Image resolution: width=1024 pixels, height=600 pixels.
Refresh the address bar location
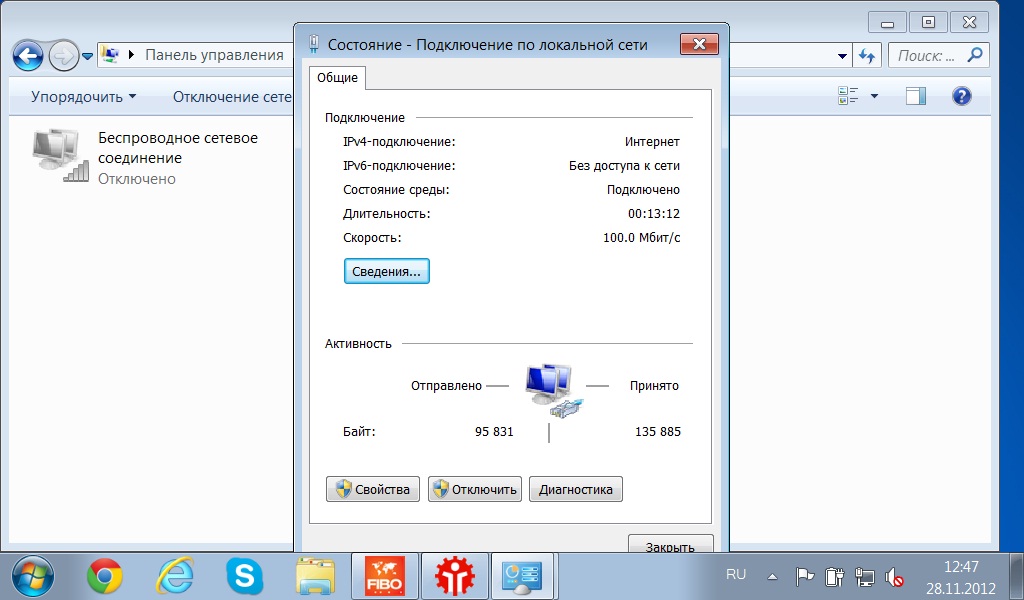(x=868, y=55)
